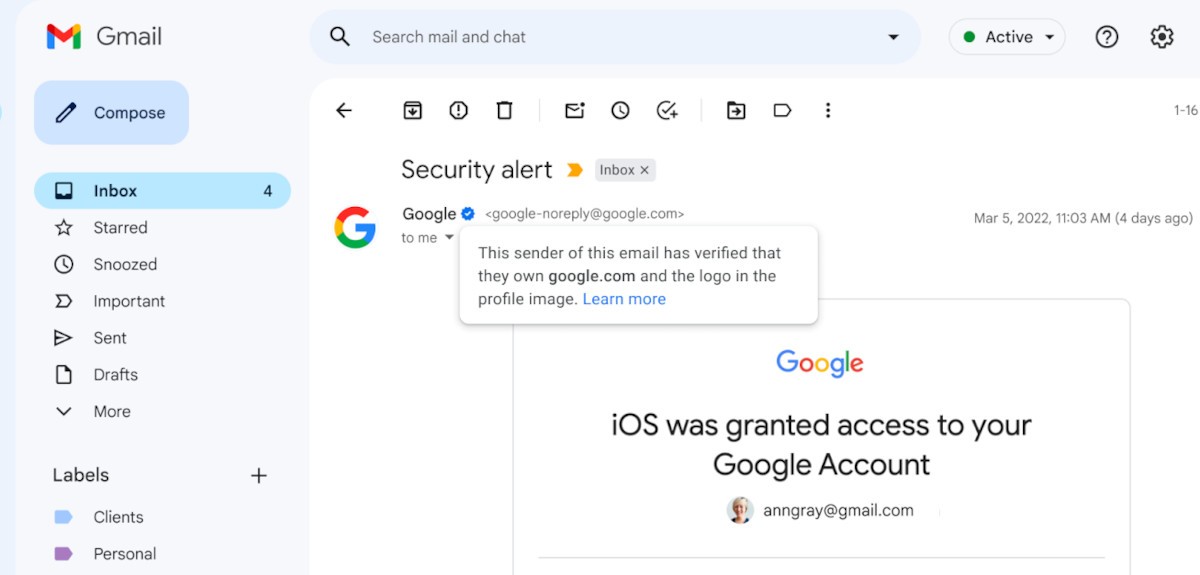Image resolution: width=1200 pixels, height=575 pixels.
Task: Open the Labels tag icon in toolbar
Action: [x=782, y=110]
